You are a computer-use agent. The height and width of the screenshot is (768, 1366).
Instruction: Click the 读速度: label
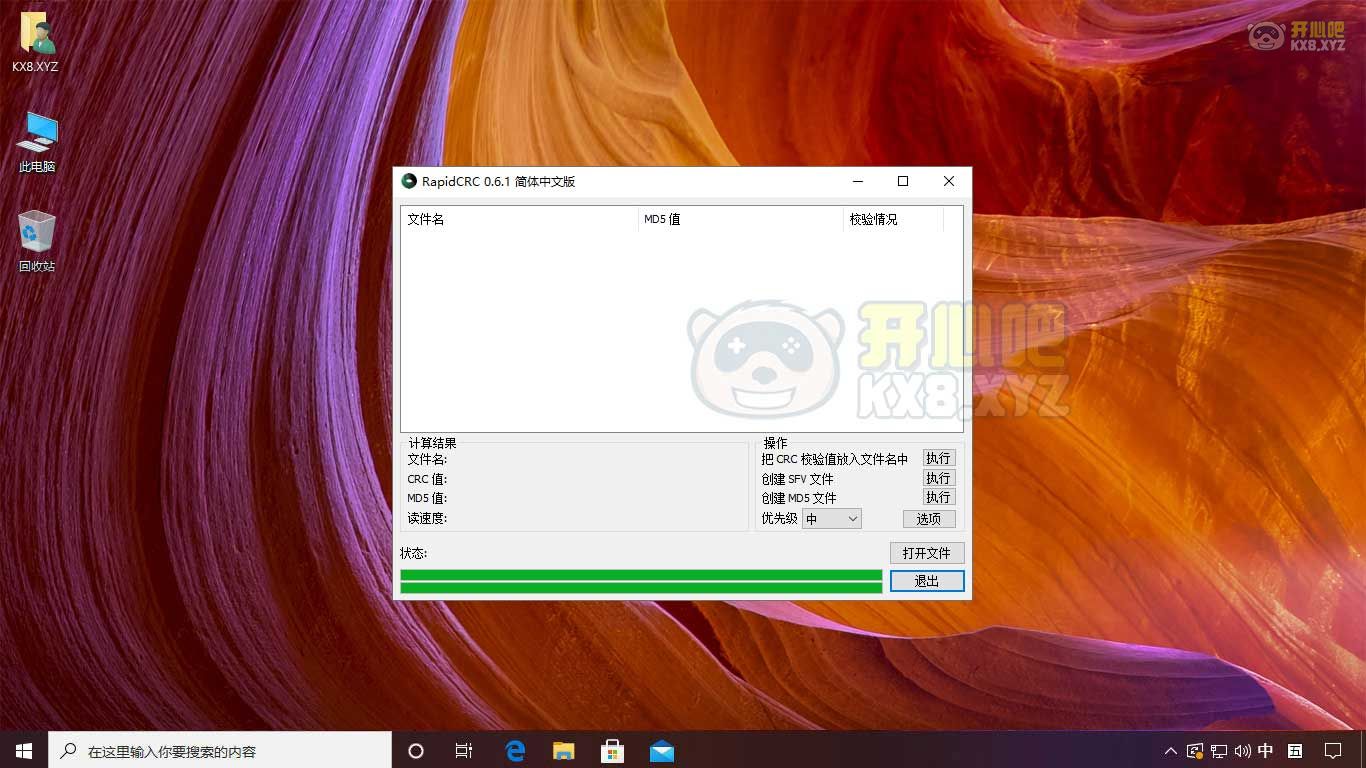point(427,518)
